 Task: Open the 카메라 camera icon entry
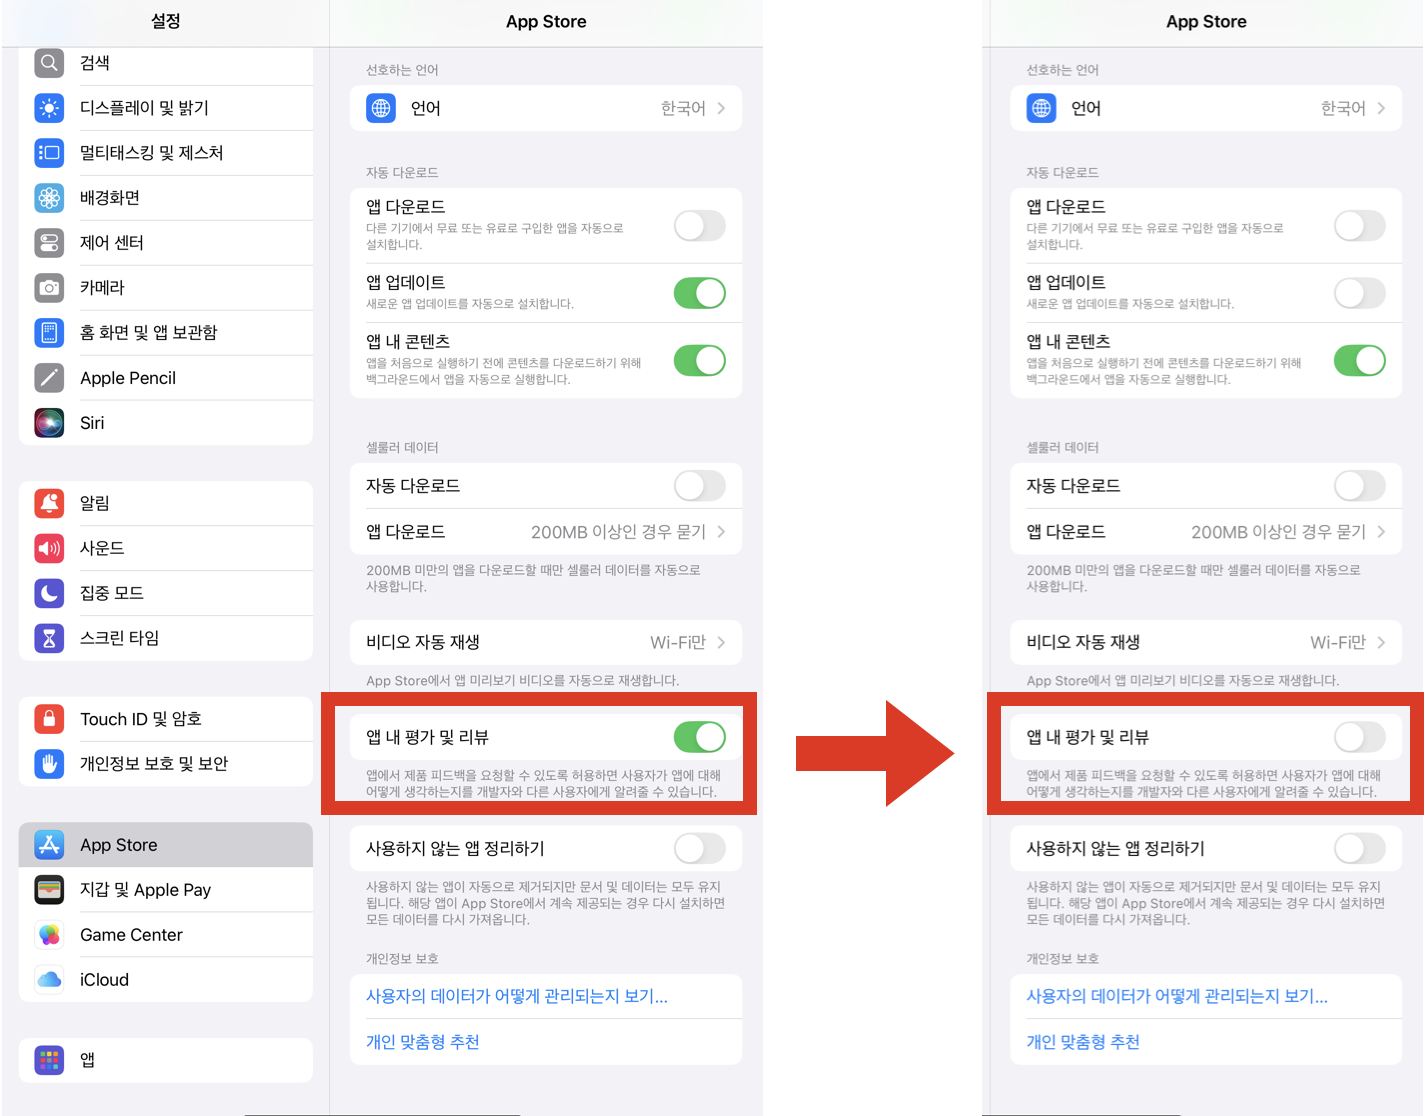click(49, 288)
